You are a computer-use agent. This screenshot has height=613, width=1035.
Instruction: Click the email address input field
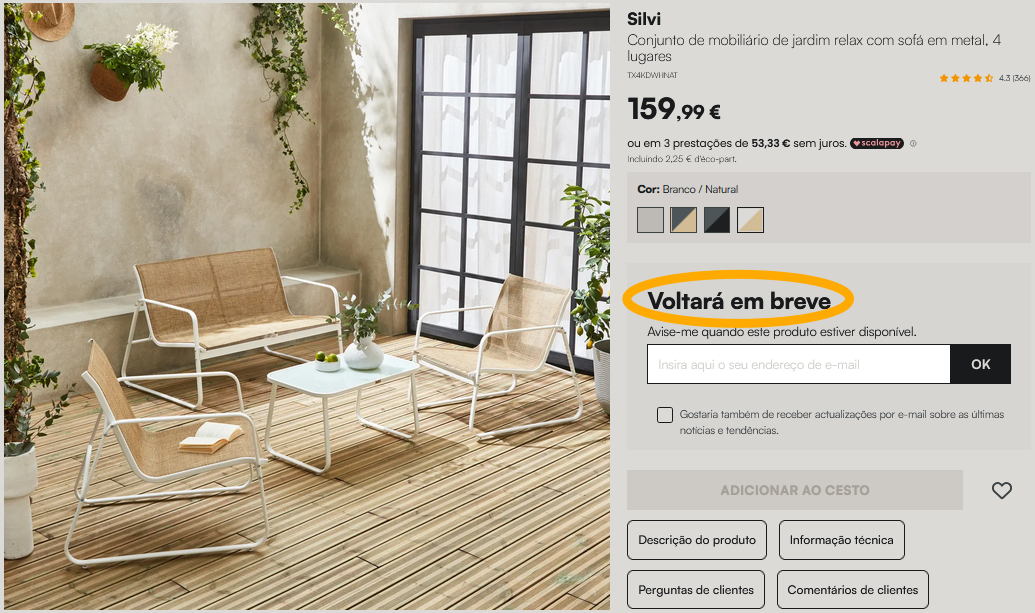[x=799, y=364]
